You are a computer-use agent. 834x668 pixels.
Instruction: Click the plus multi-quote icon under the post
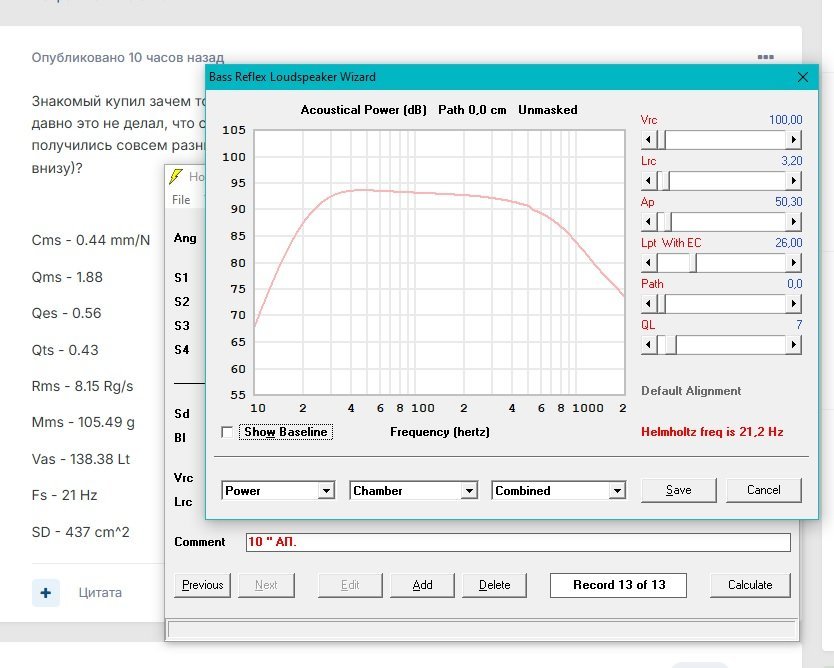click(46, 592)
